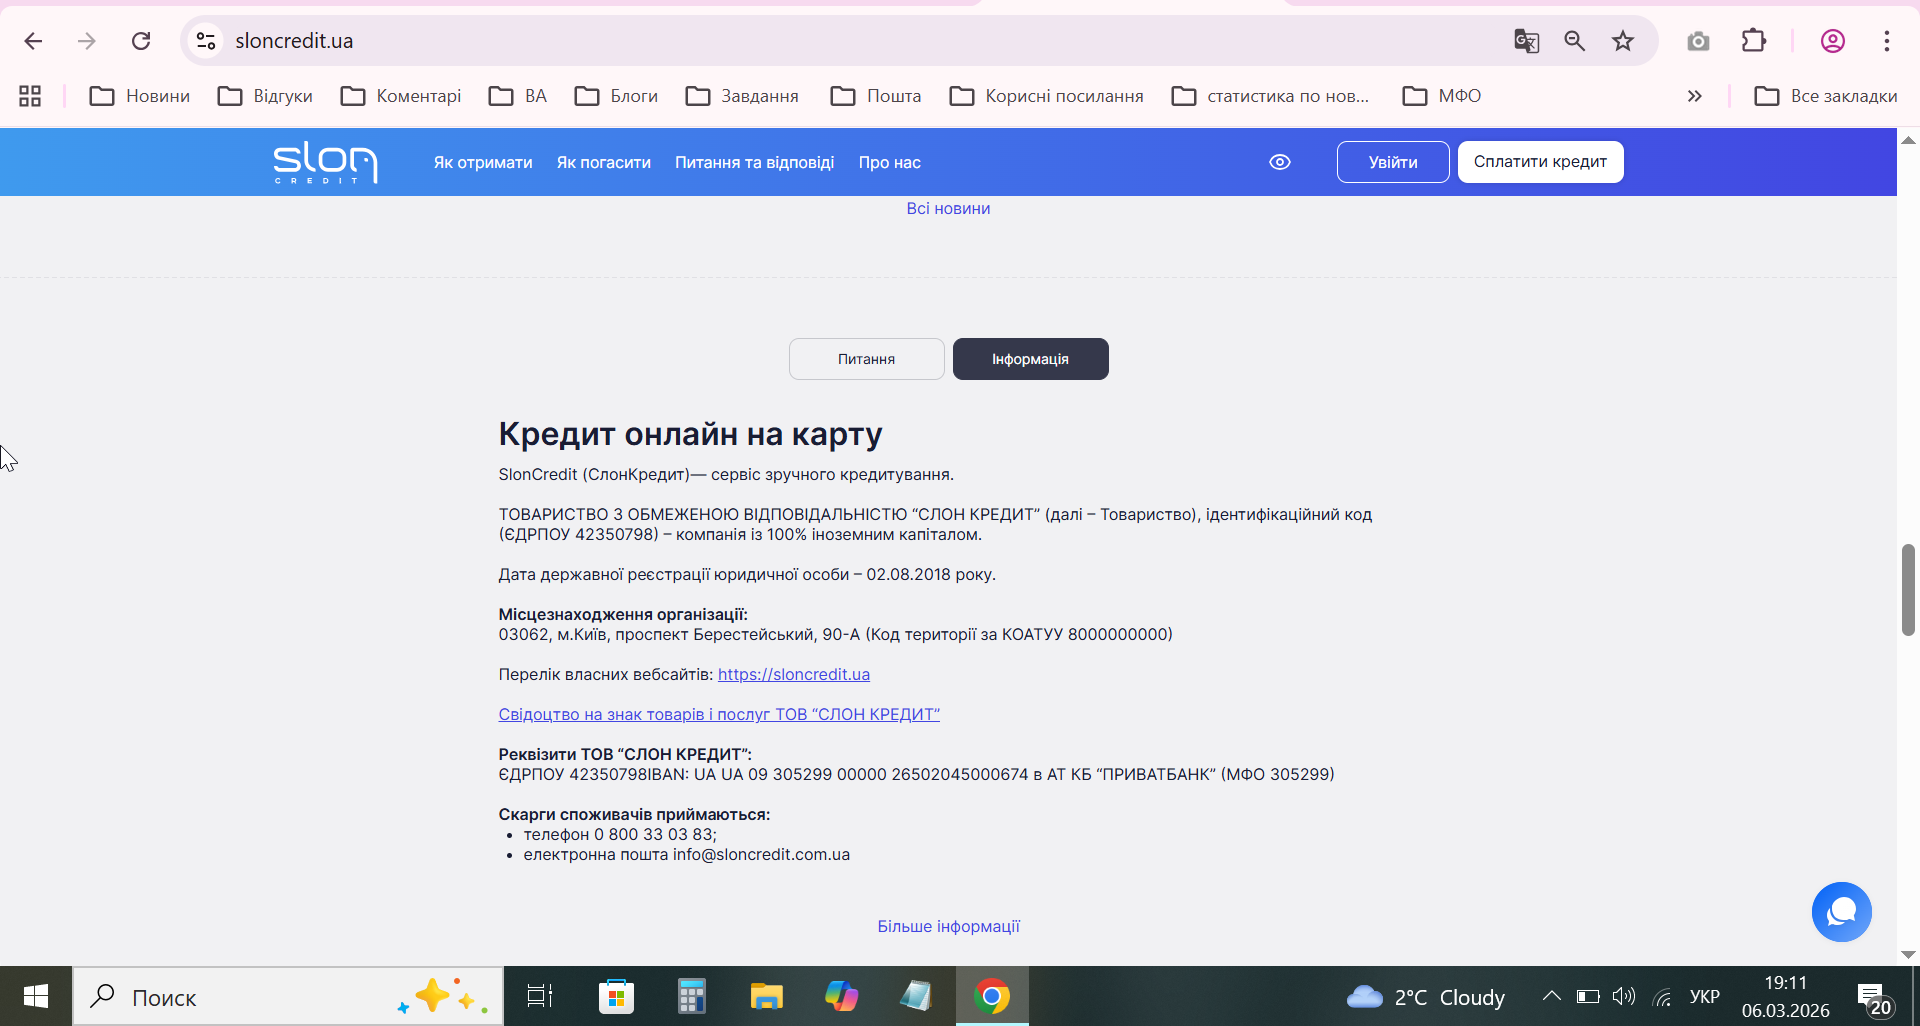The image size is (1920, 1026).
Task: Check battery status in system tray
Action: (1588, 997)
